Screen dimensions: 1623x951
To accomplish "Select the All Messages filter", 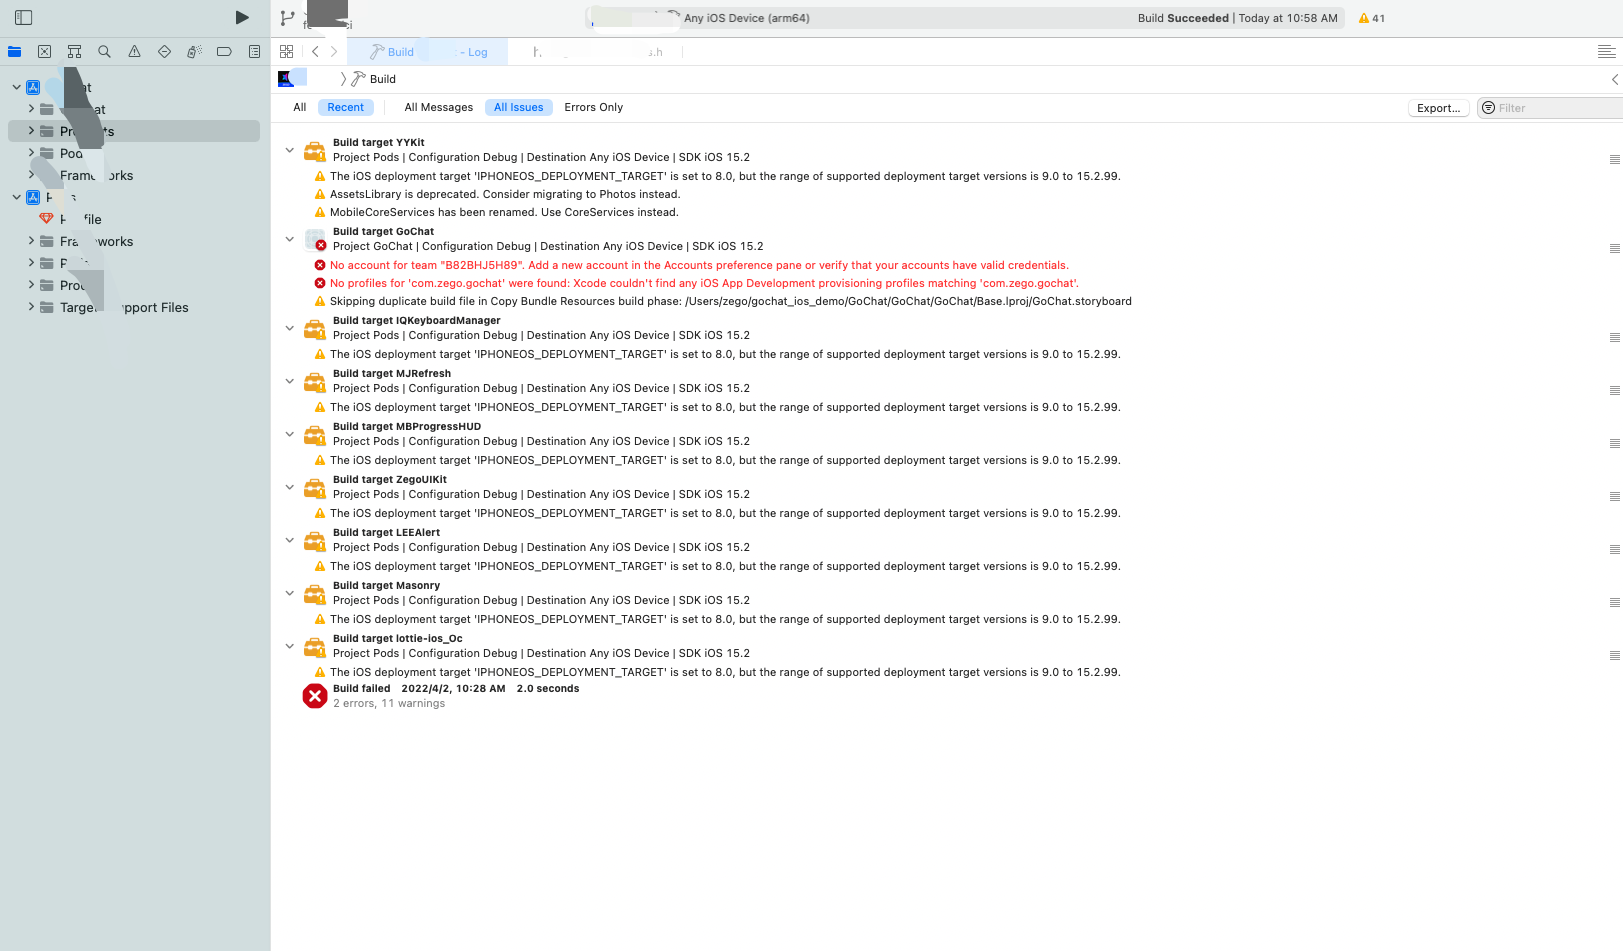I will (439, 107).
